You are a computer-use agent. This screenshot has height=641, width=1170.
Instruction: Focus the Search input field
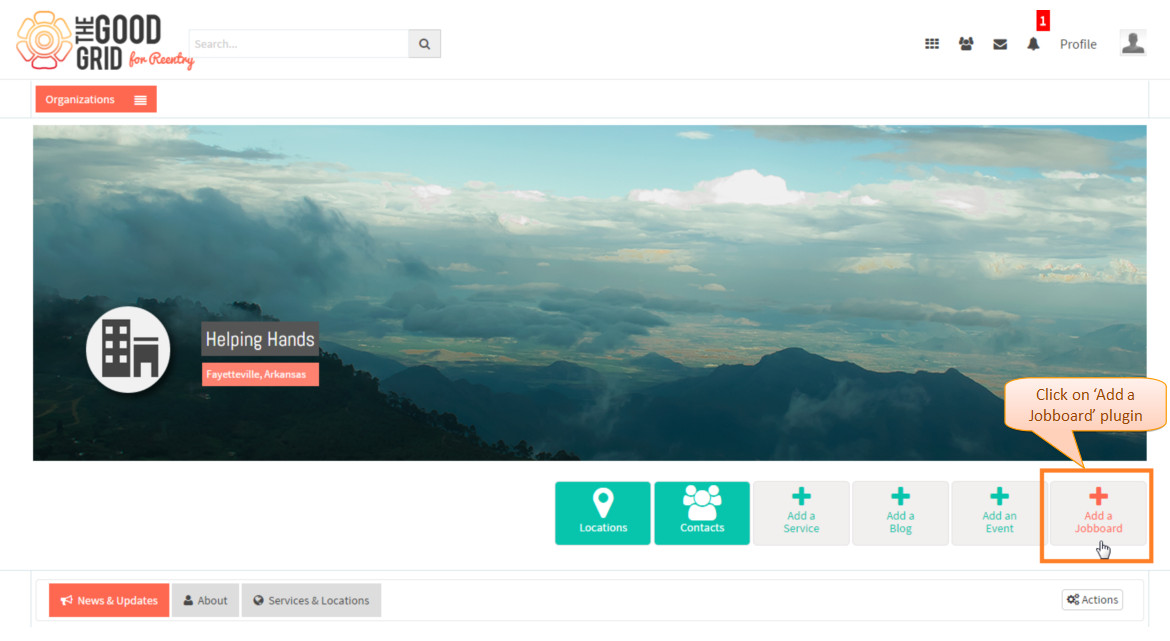click(x=298, y=44)
